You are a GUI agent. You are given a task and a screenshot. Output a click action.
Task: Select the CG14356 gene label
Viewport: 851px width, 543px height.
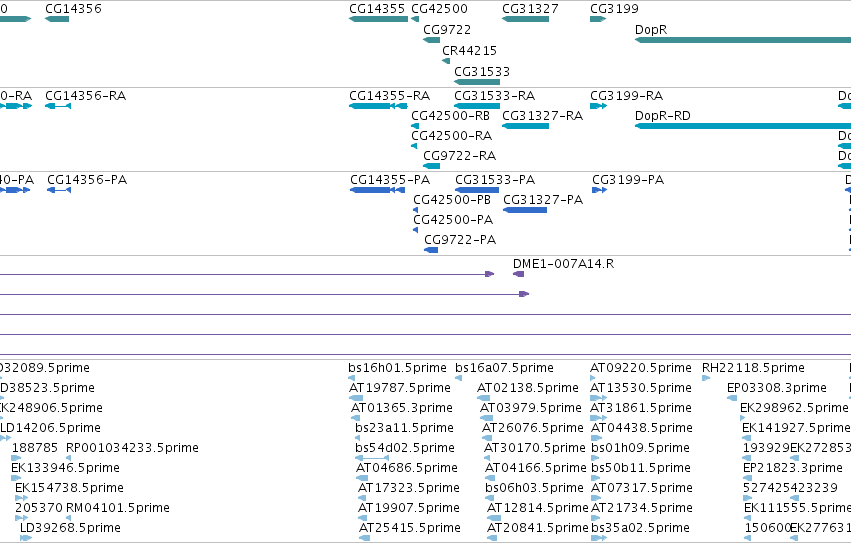[x=73, y=9]
